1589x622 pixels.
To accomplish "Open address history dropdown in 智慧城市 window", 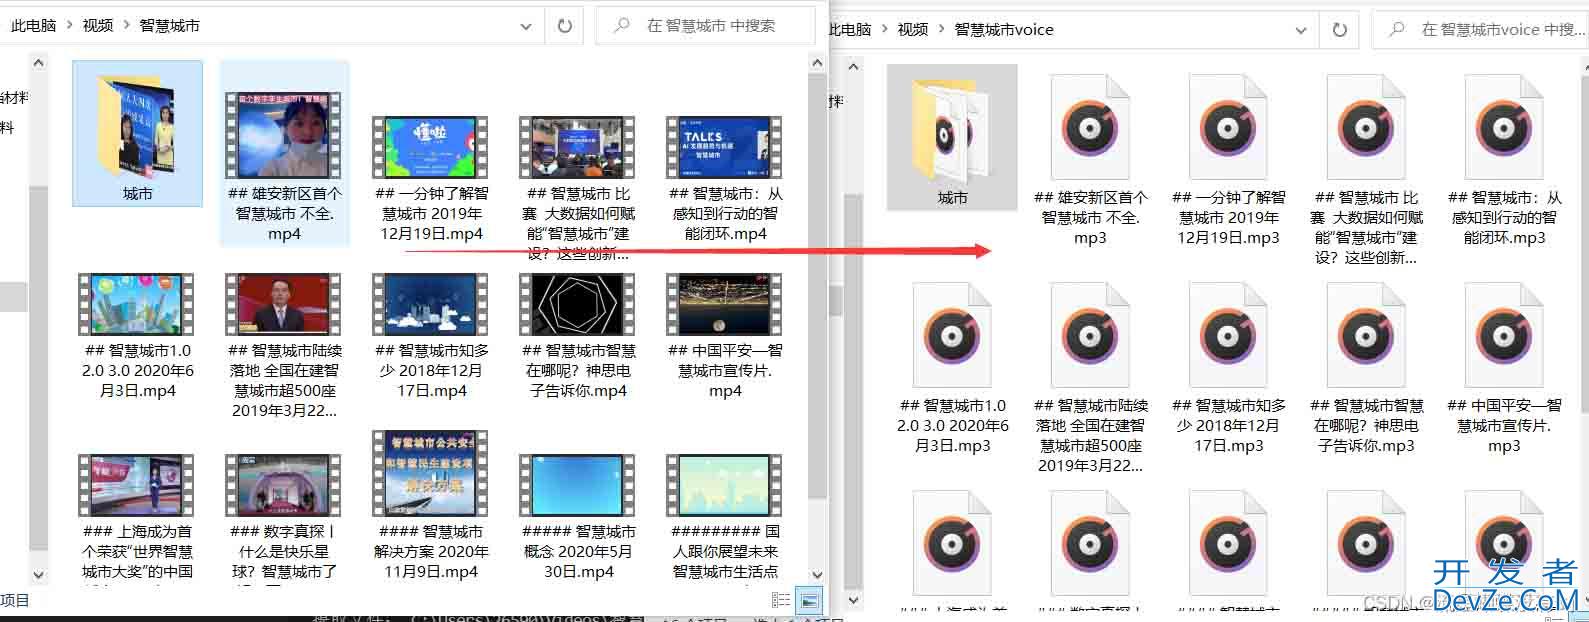I will [526, 26].
